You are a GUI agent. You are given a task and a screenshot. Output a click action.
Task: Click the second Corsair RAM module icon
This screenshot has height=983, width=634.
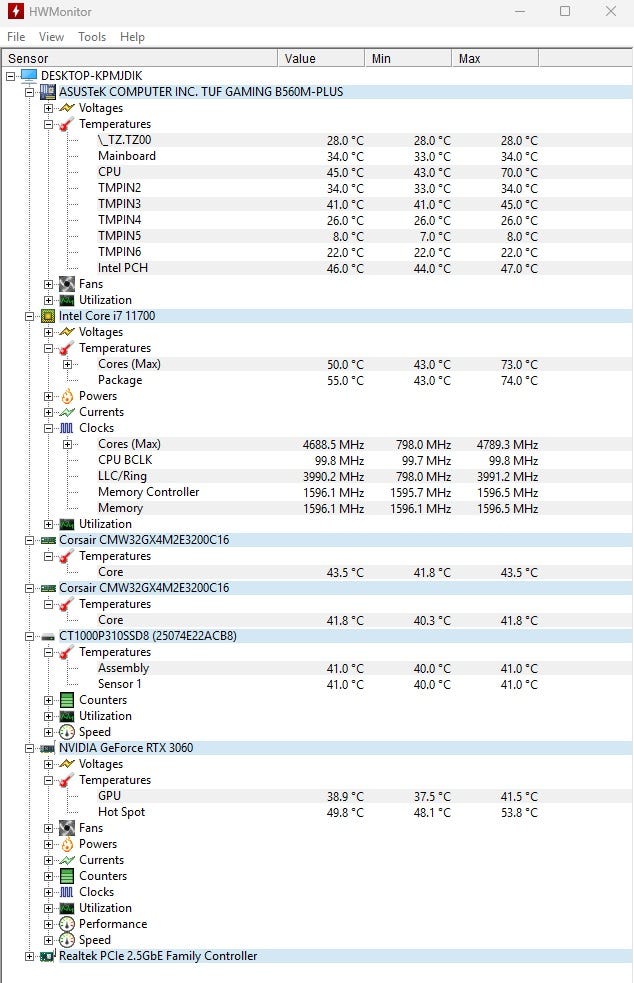[48, 588]
